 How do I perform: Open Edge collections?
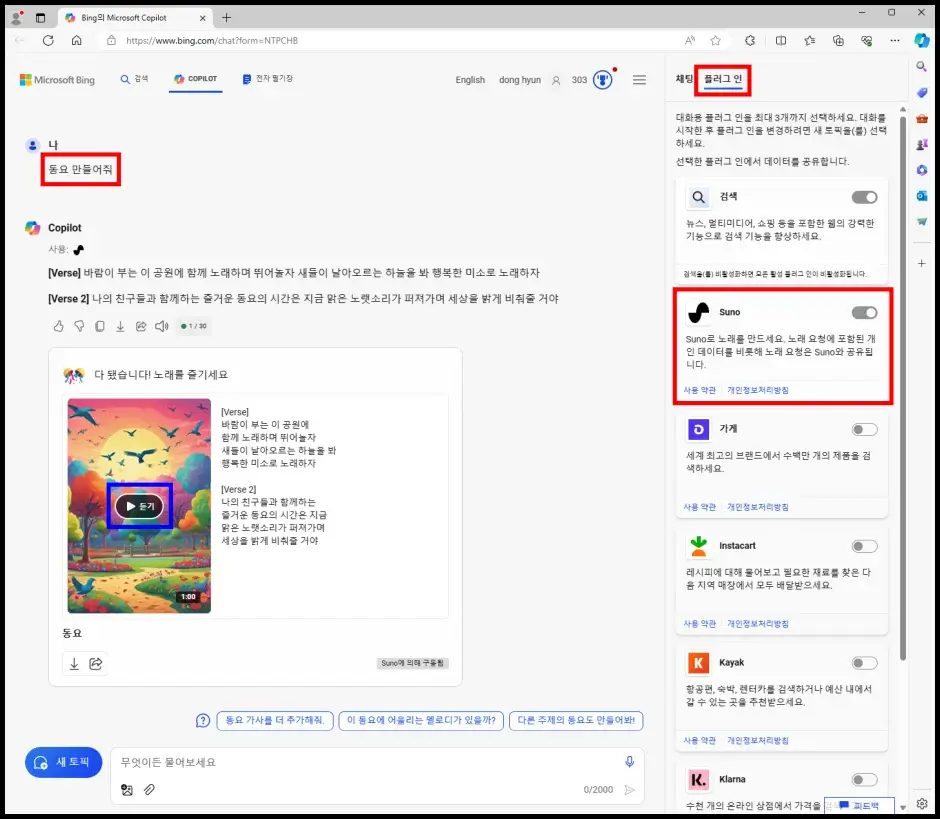tap(838, 41)
